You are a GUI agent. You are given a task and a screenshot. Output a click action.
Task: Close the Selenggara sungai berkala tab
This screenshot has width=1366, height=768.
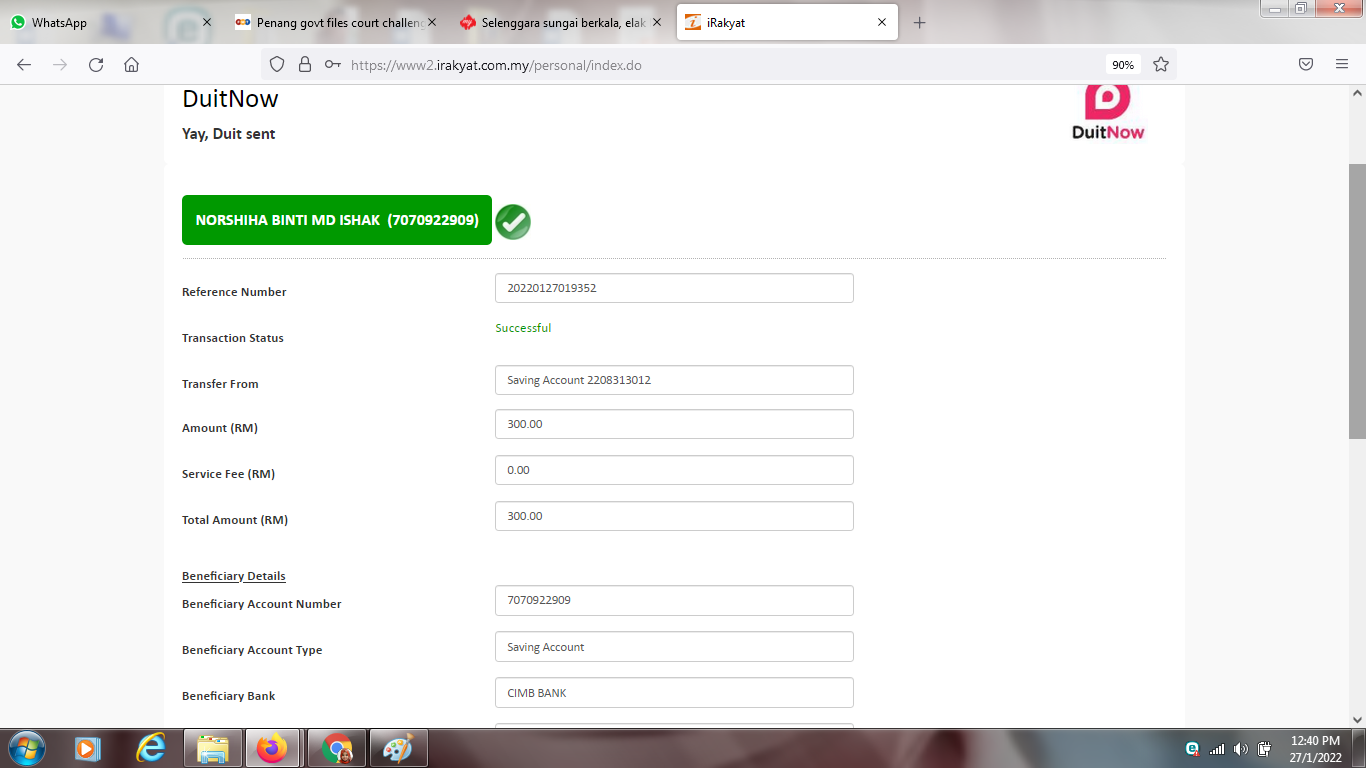656,23
